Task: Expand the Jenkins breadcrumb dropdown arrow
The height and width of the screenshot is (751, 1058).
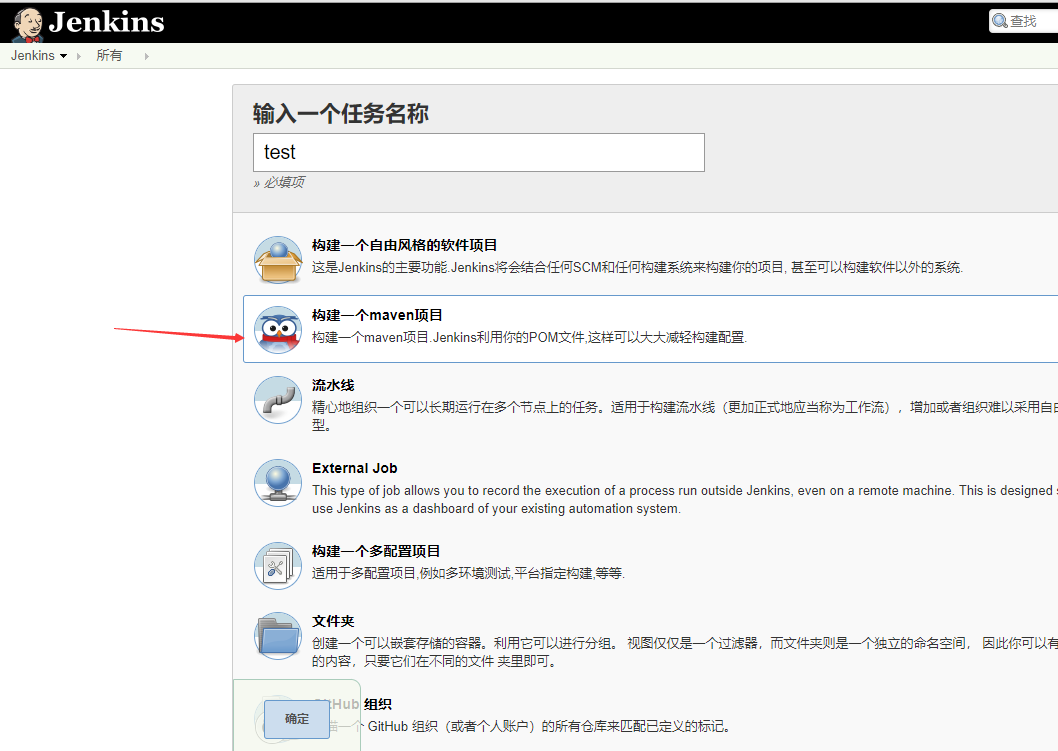Action: pyautogui.click(x=63, y=56)
